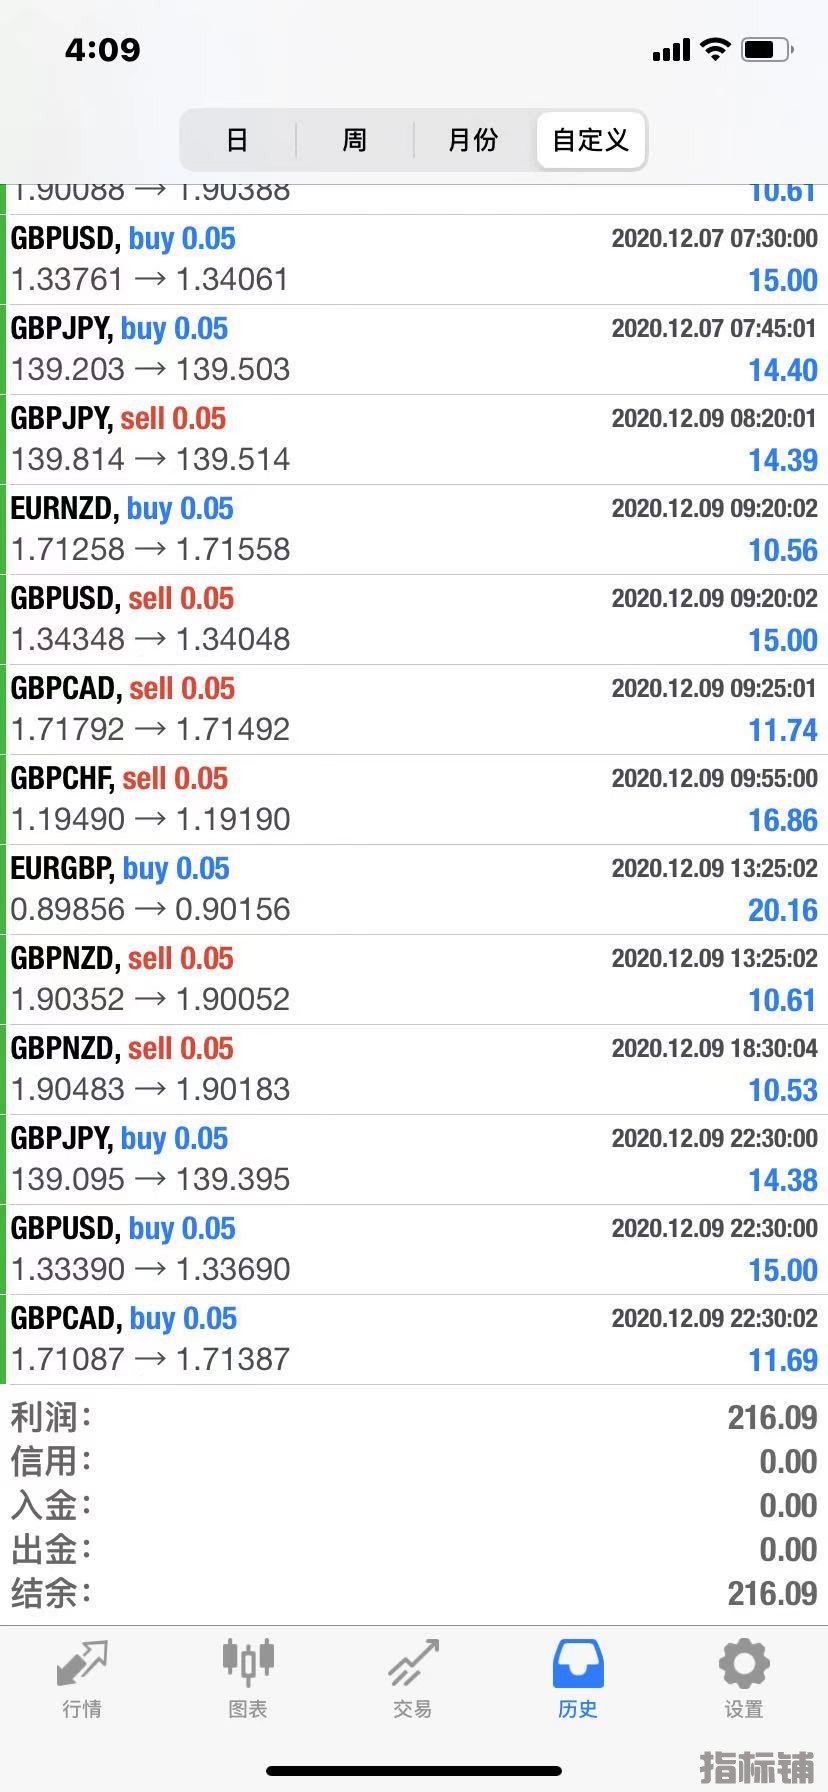
Task: Switch to the 日 day period
Action: click(x=237, y=140)
